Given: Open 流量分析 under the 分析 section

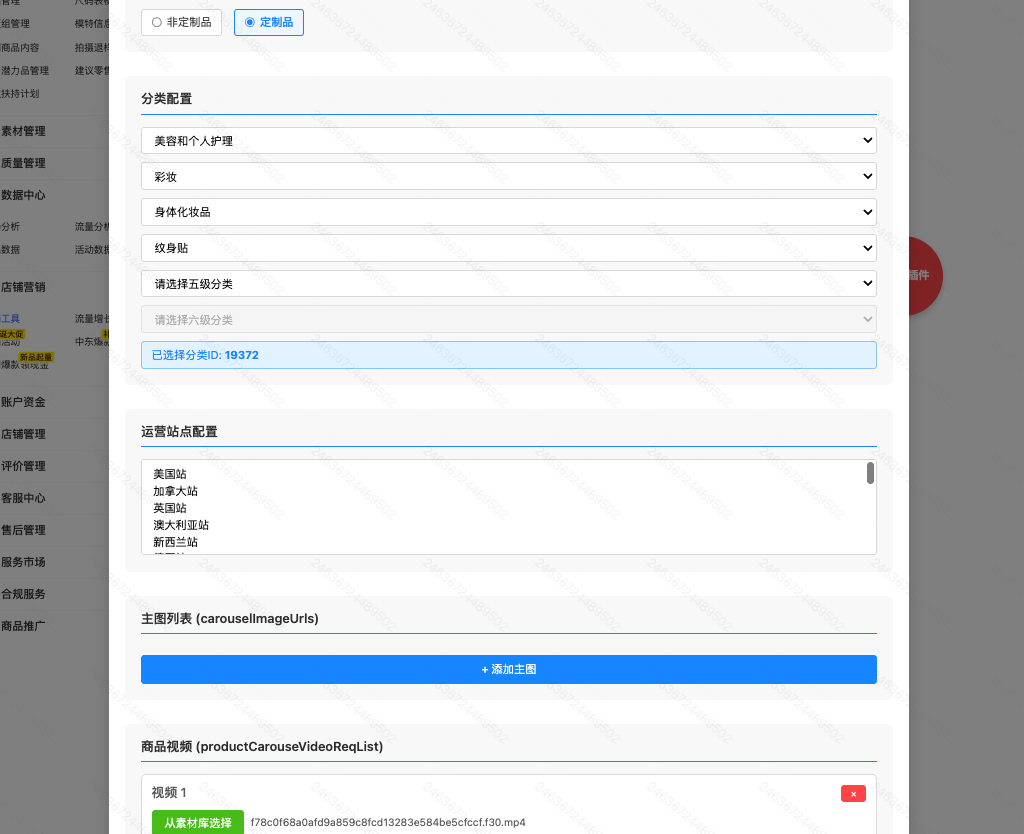Looking at the screenshot, I should point(91,226).
